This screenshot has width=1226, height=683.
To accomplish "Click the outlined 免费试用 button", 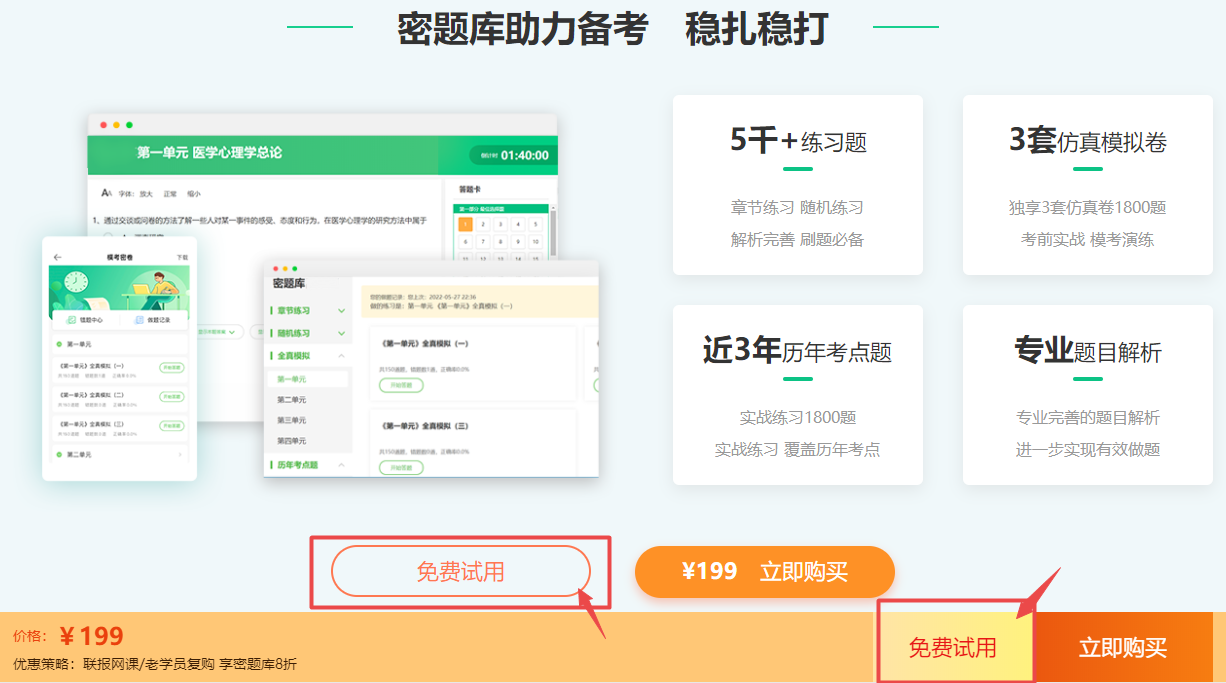I will (461, 572).
